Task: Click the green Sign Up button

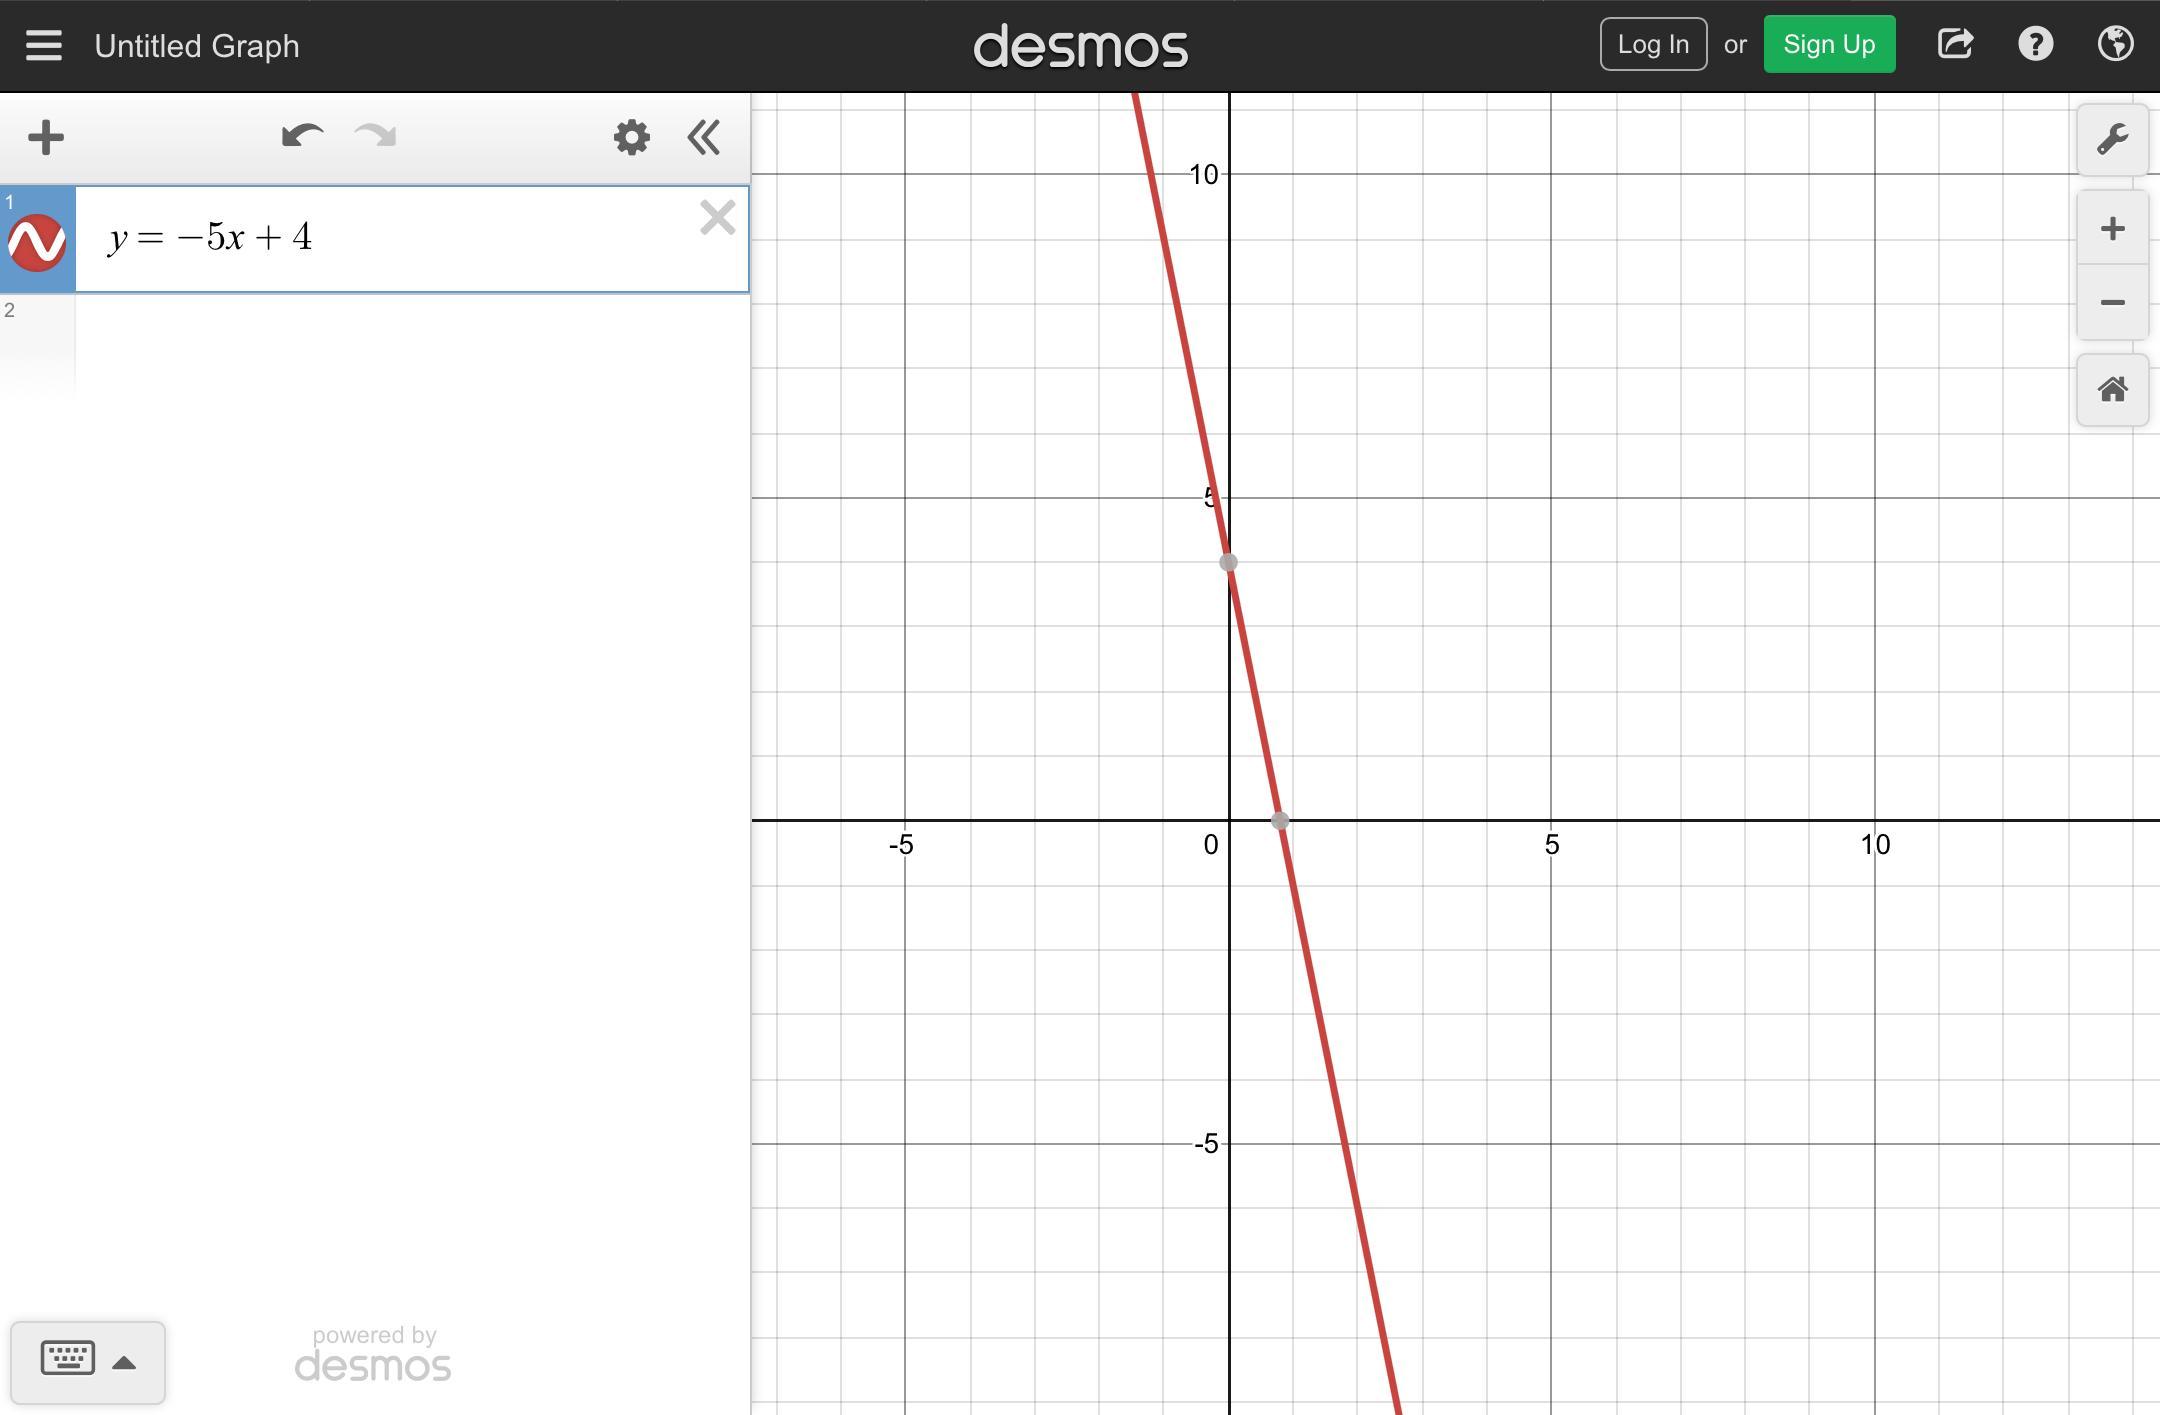Action: 1829,45
